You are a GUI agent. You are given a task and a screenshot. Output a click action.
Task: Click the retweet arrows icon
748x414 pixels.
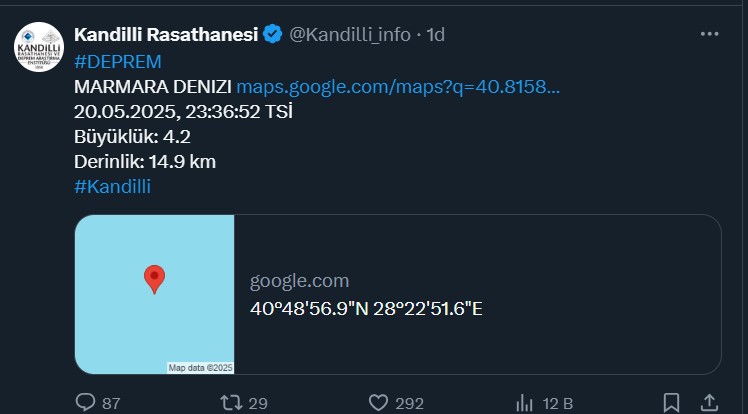point(231,403)
